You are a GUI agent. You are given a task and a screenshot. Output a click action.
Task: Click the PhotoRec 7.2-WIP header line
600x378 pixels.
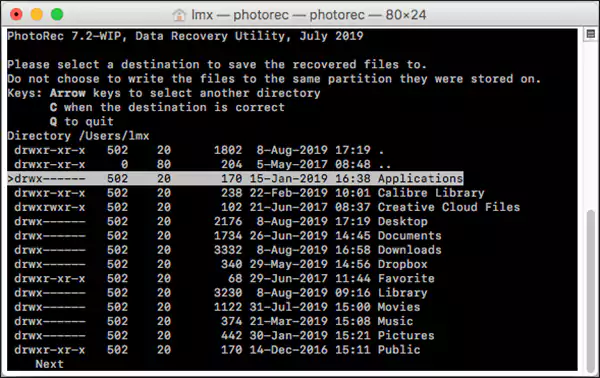click(186, 36)
